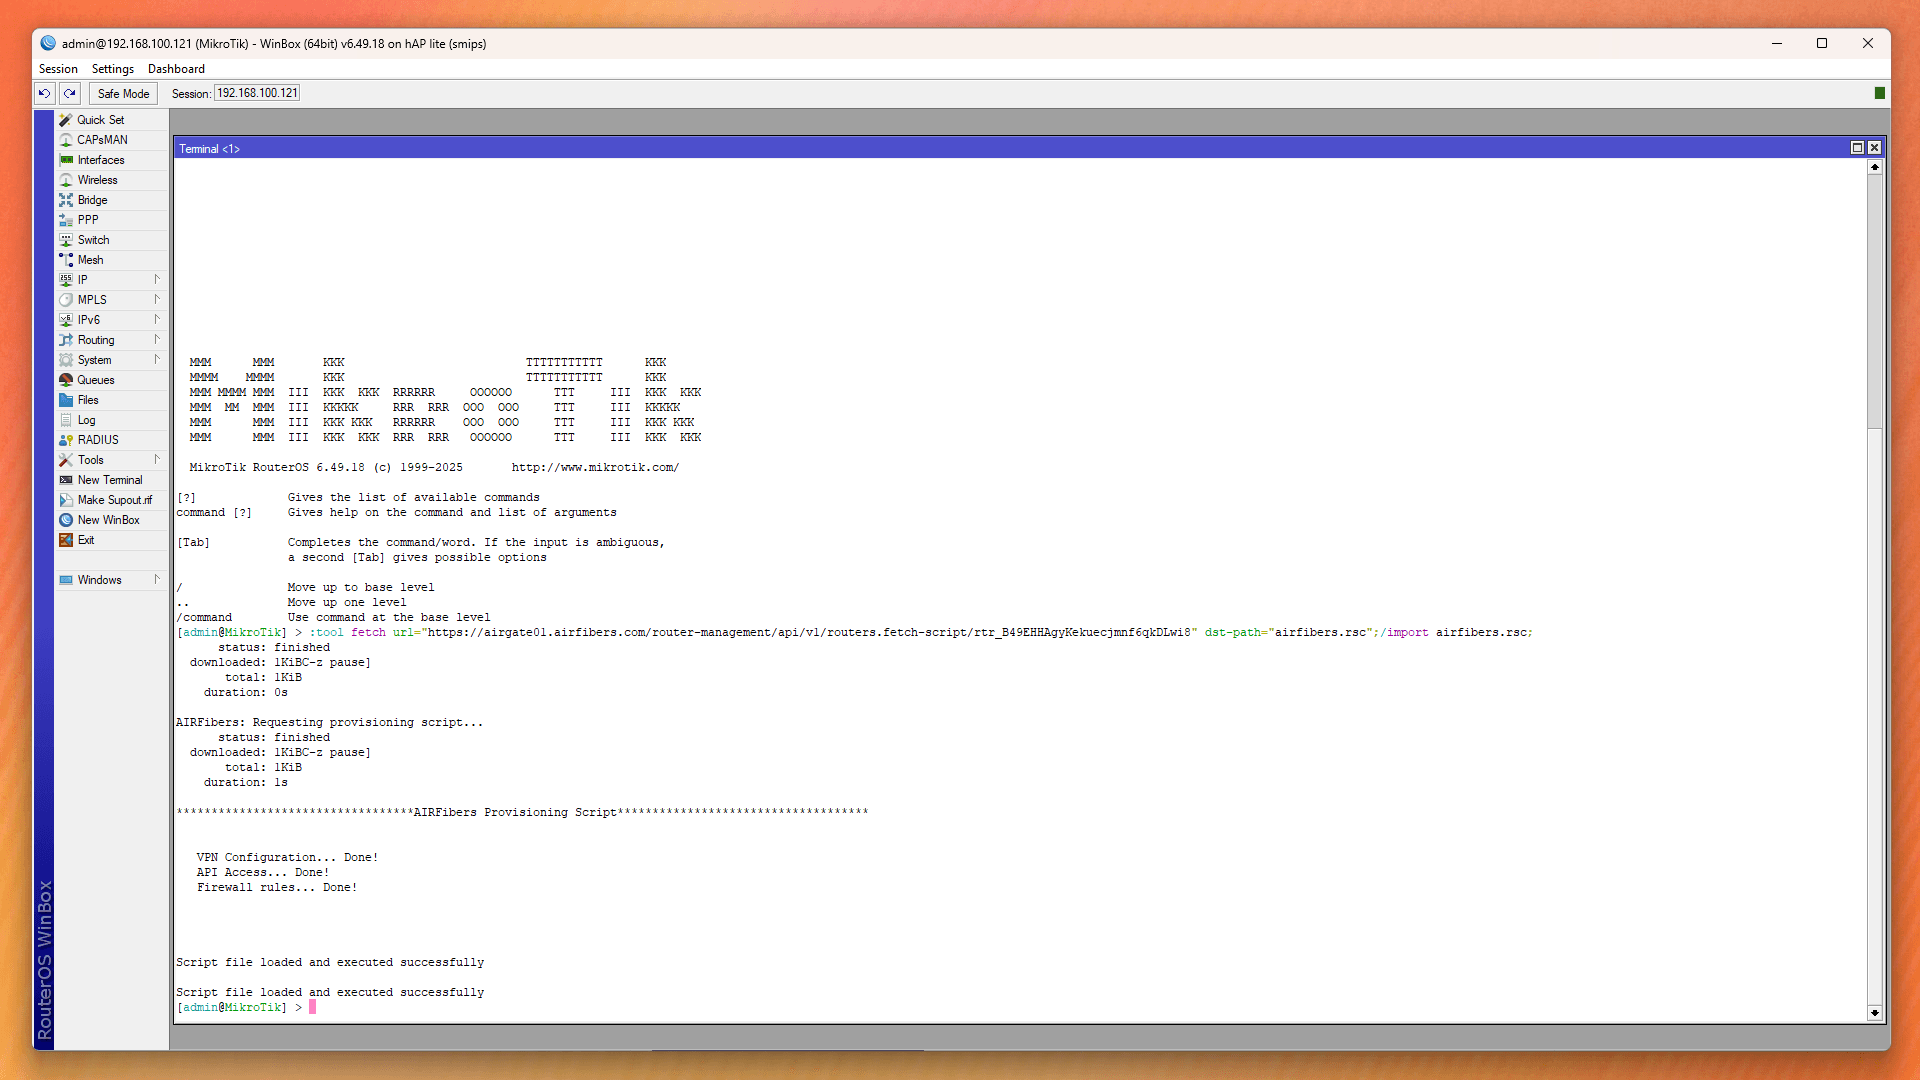
Task: Open the Log viewer
Action: click(86, 420)
